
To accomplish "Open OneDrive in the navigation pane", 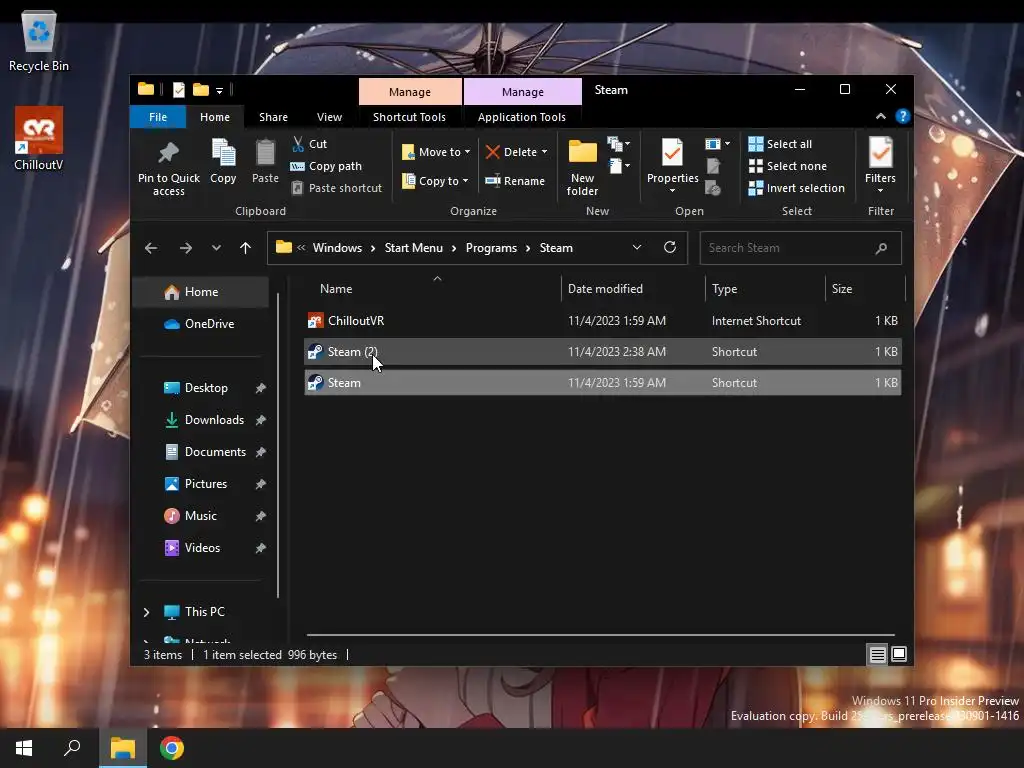I will 200,324.
